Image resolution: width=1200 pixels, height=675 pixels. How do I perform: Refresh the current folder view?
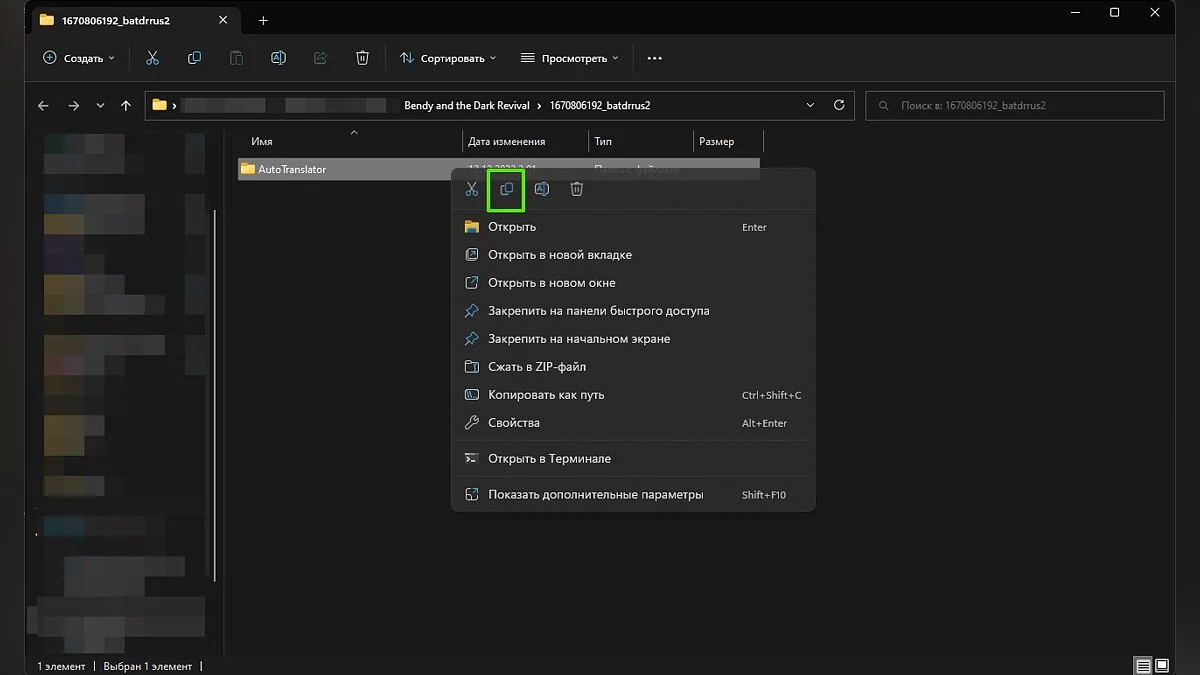click(x=839, y=105)
